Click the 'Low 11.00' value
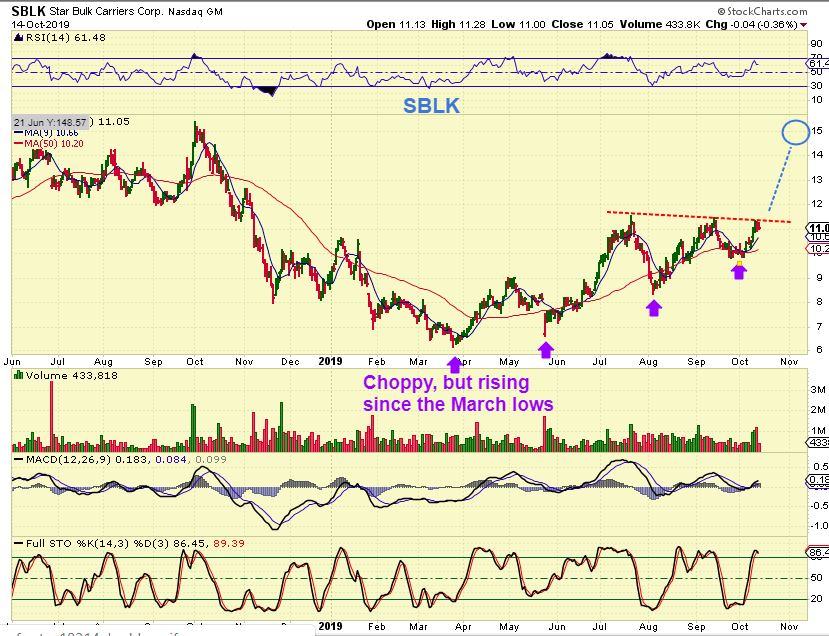The height and width of the screenshot is (636, 829). pos(518,24)
